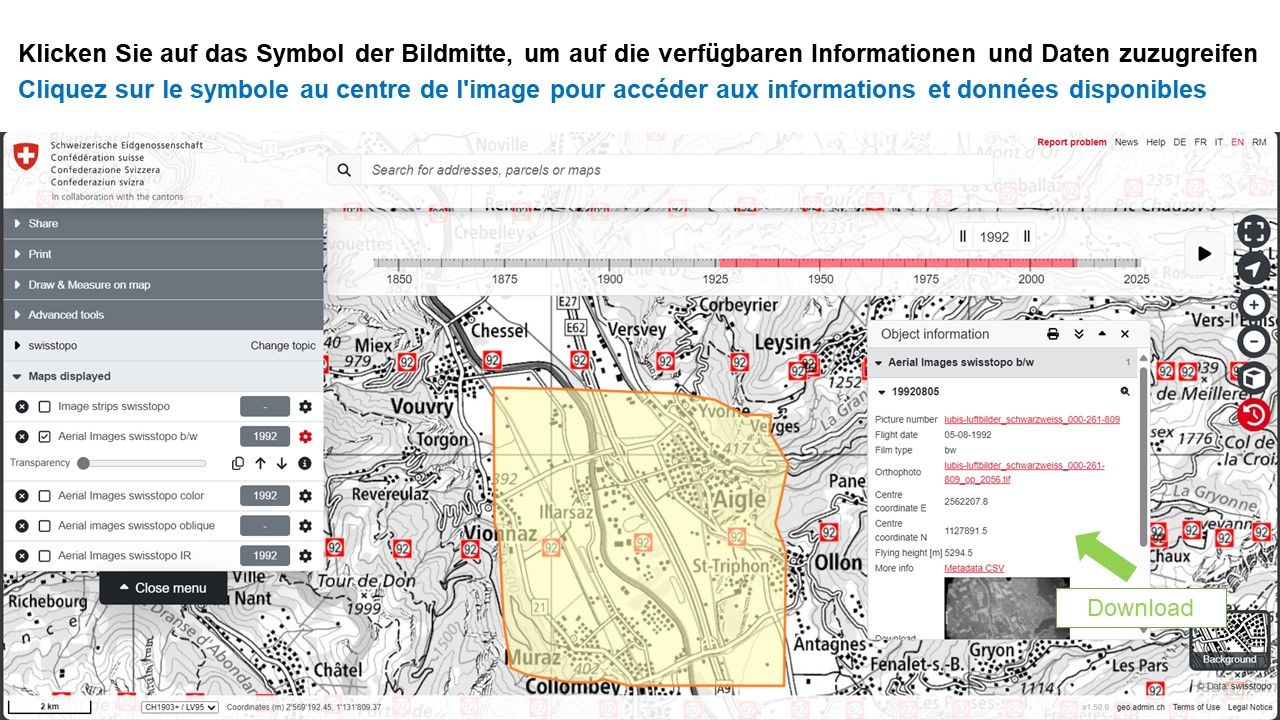Click the layer info icon beside Transparency
Viewport: 1280px width, 720px height.
(x=305, y=463)
